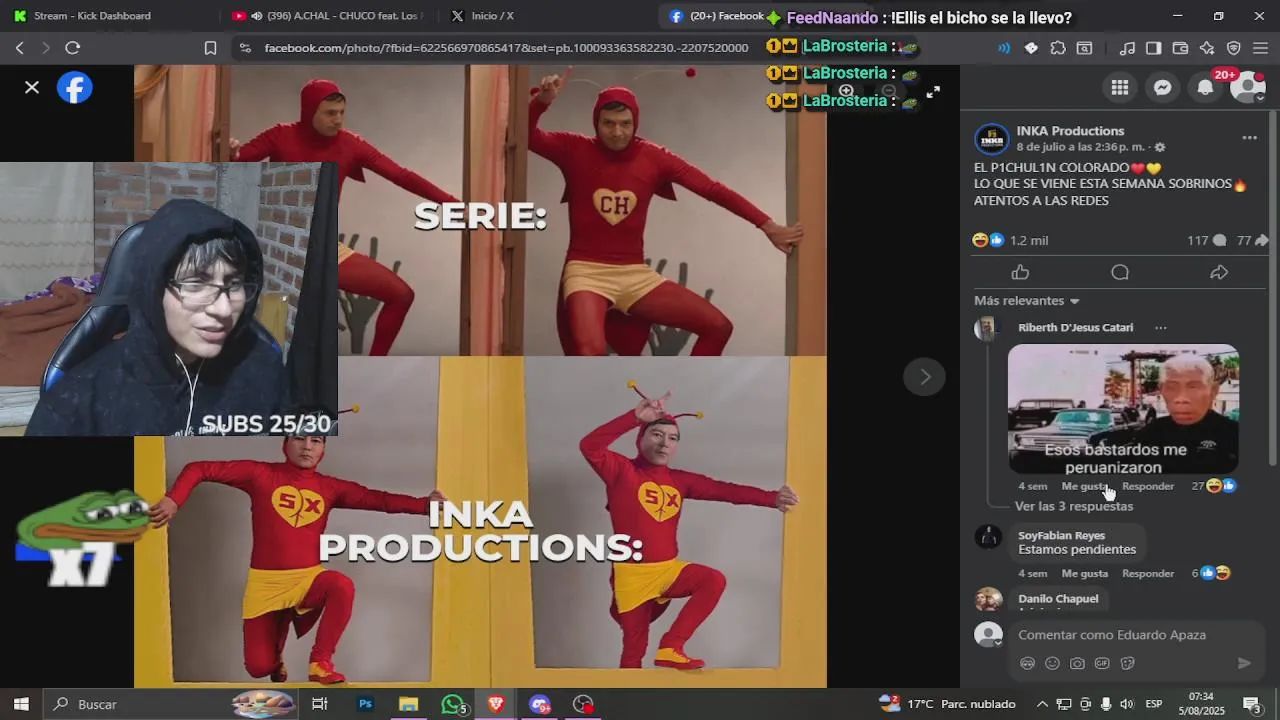Insert a GIF in comment
Screen dimensions: 1280x720
click(1102, 663)
